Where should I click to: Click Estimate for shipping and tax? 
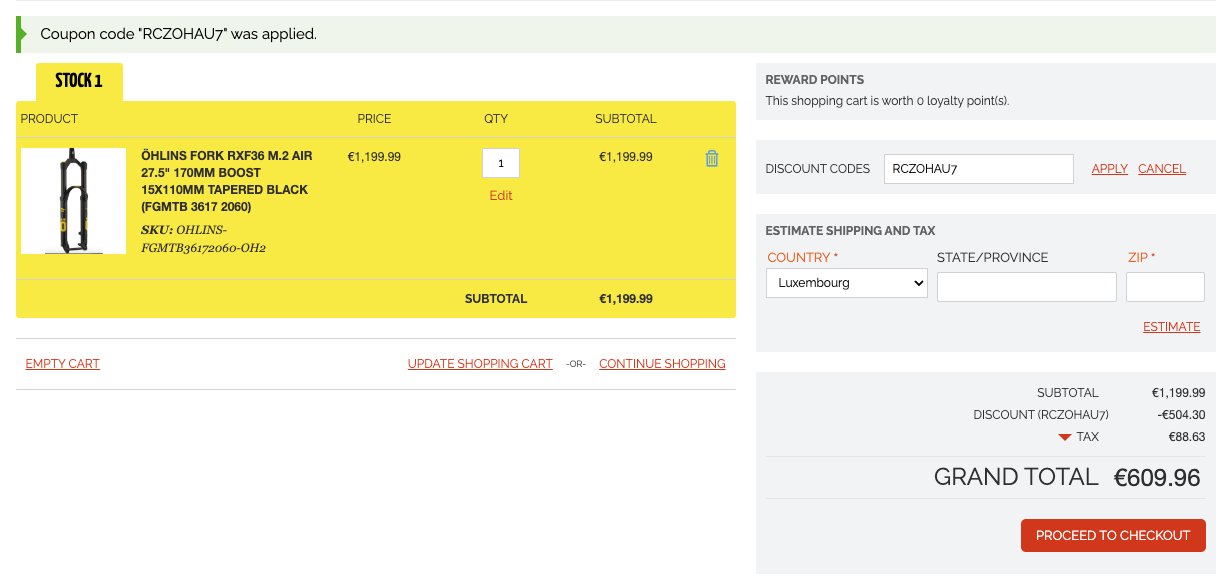tap(1171, 327)
